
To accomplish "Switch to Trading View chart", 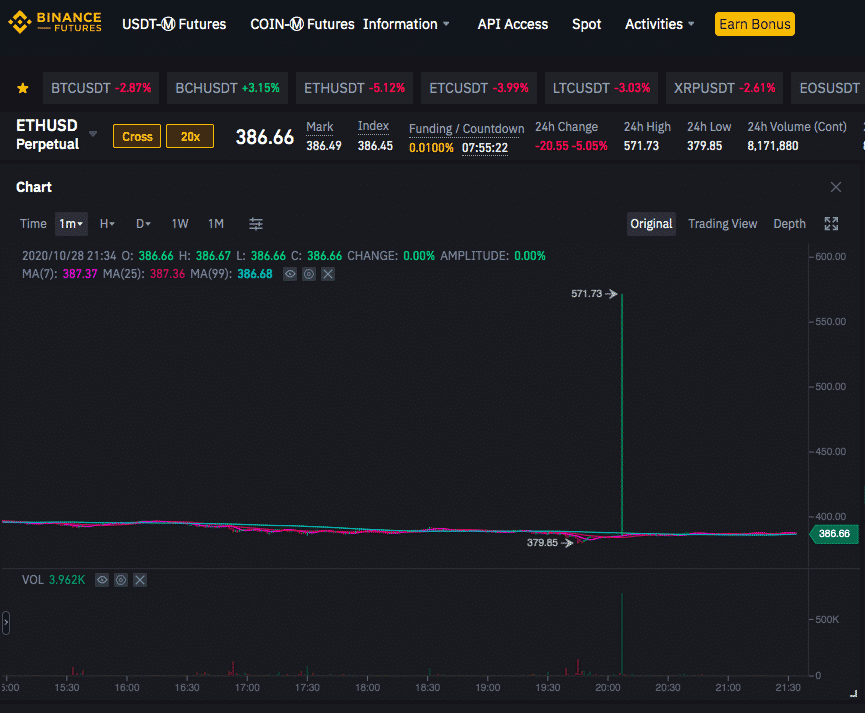I will (x=722, y=224).
